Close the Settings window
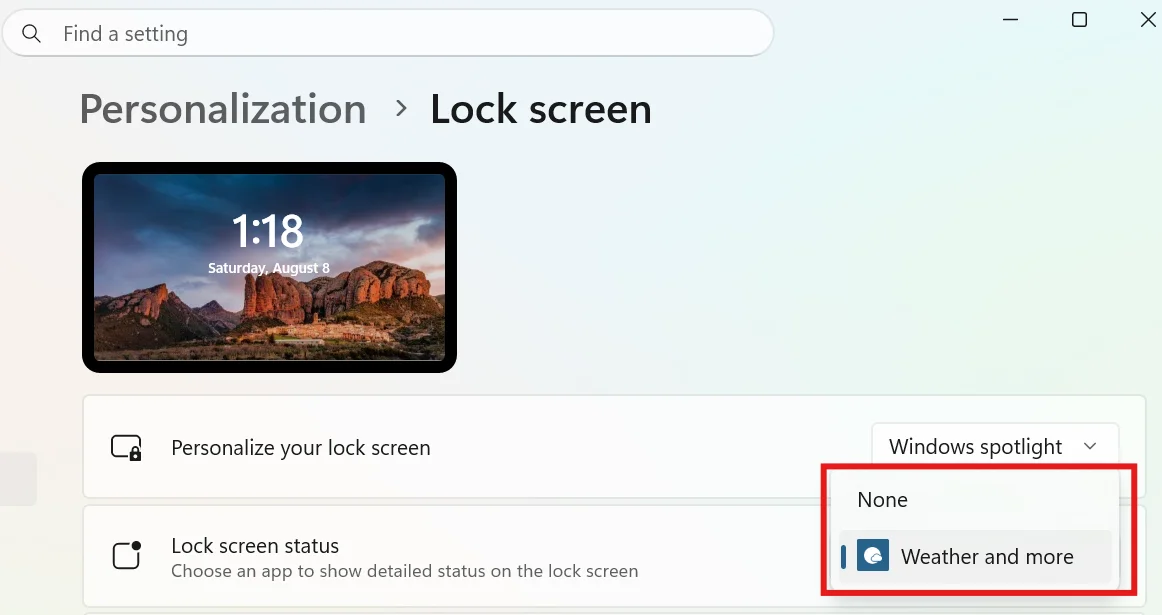Viewport: 1162px width, 615px height. [x=1147, y=19]
